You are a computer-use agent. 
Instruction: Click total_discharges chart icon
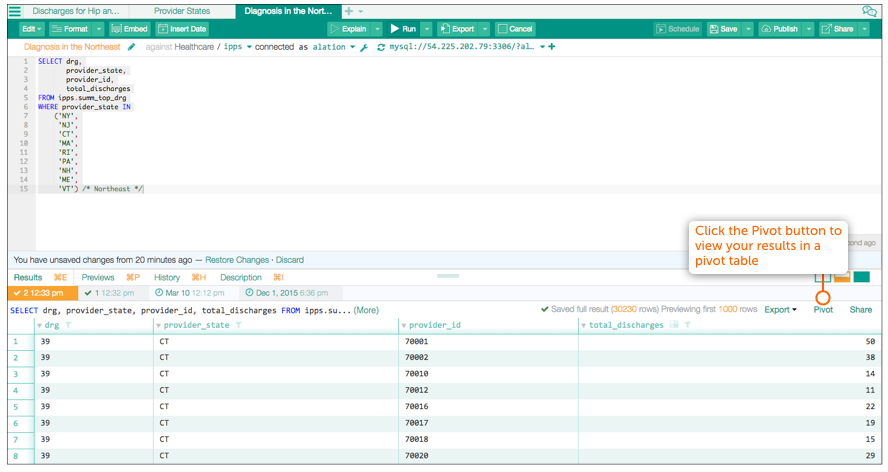coord(674,325)
